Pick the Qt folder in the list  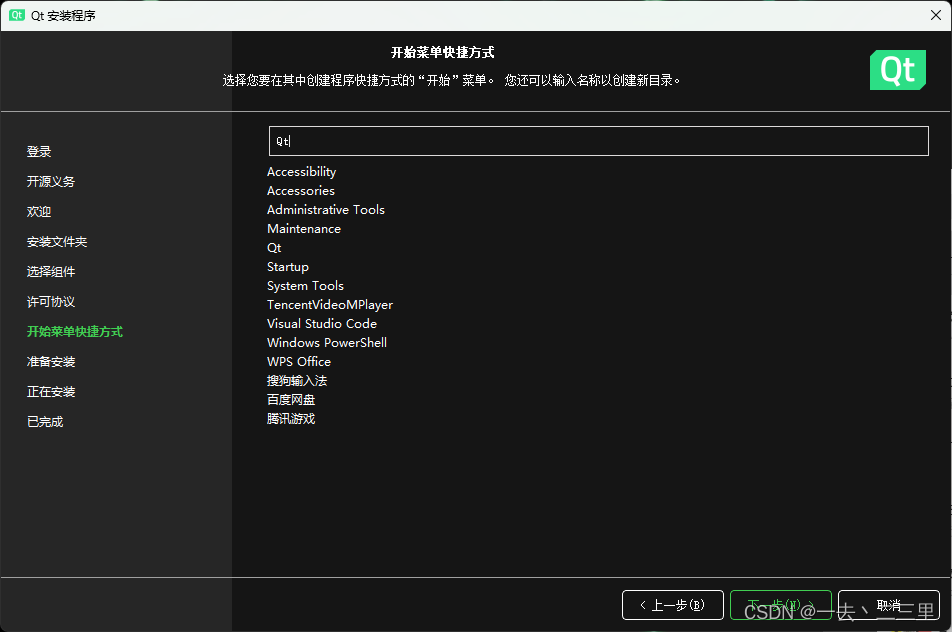(274, 248)
